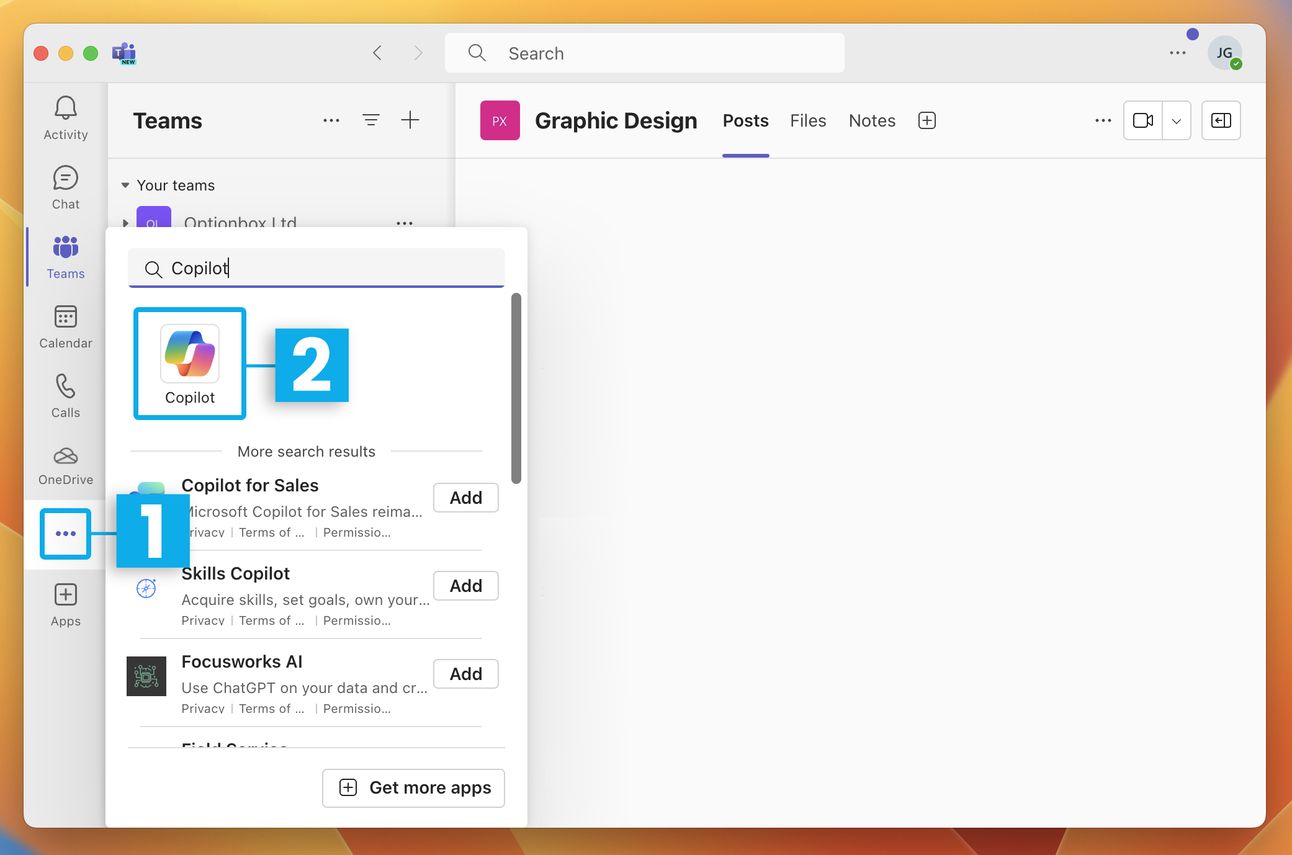Viewport: 1292px width, 855px height.
Task: Switch to the Notes tab
Action: [872, 120]
